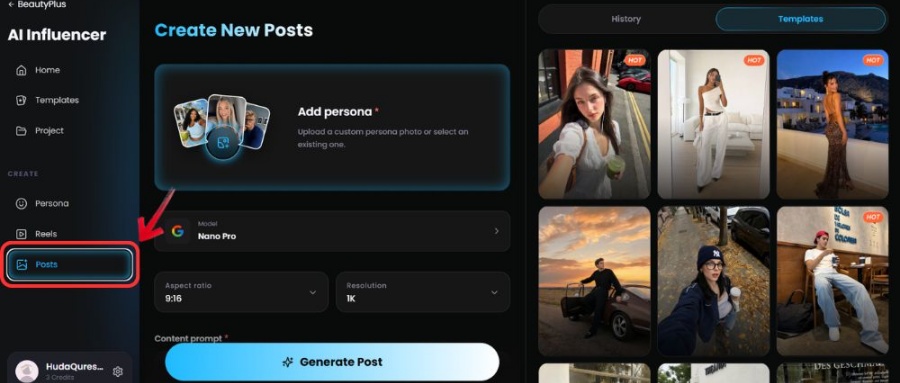
Task: Click the Templates sidebar icon
Action: [x=21, y=100]
